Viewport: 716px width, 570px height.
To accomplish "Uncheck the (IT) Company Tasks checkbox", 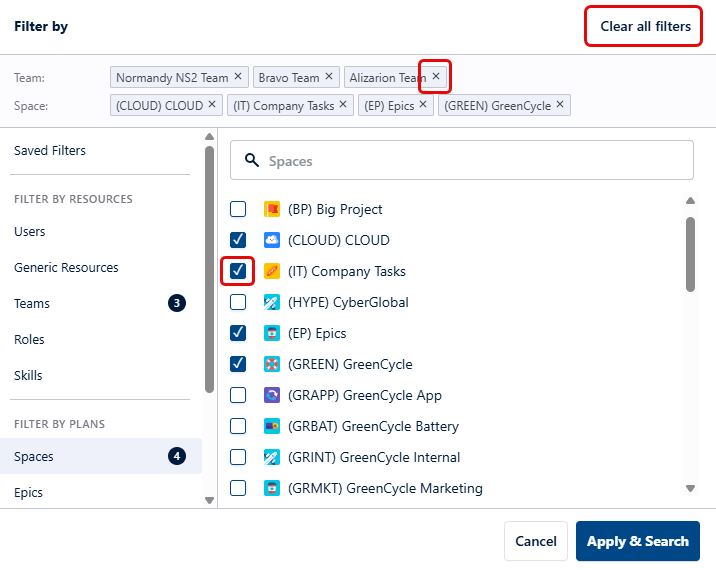I will point(238,271).
